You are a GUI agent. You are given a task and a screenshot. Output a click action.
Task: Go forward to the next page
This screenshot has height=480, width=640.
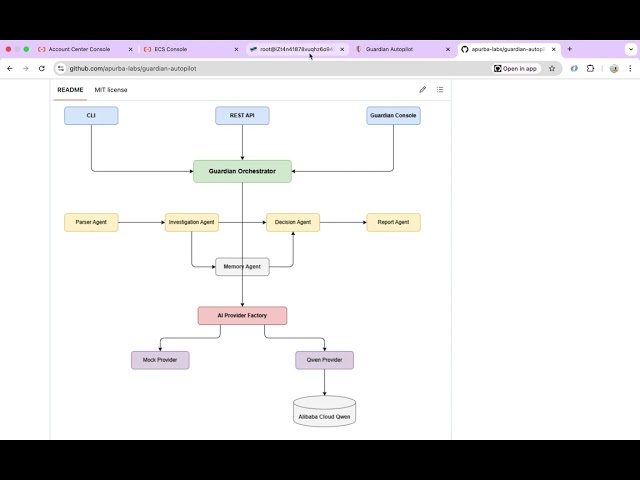[x=26, y=69]
